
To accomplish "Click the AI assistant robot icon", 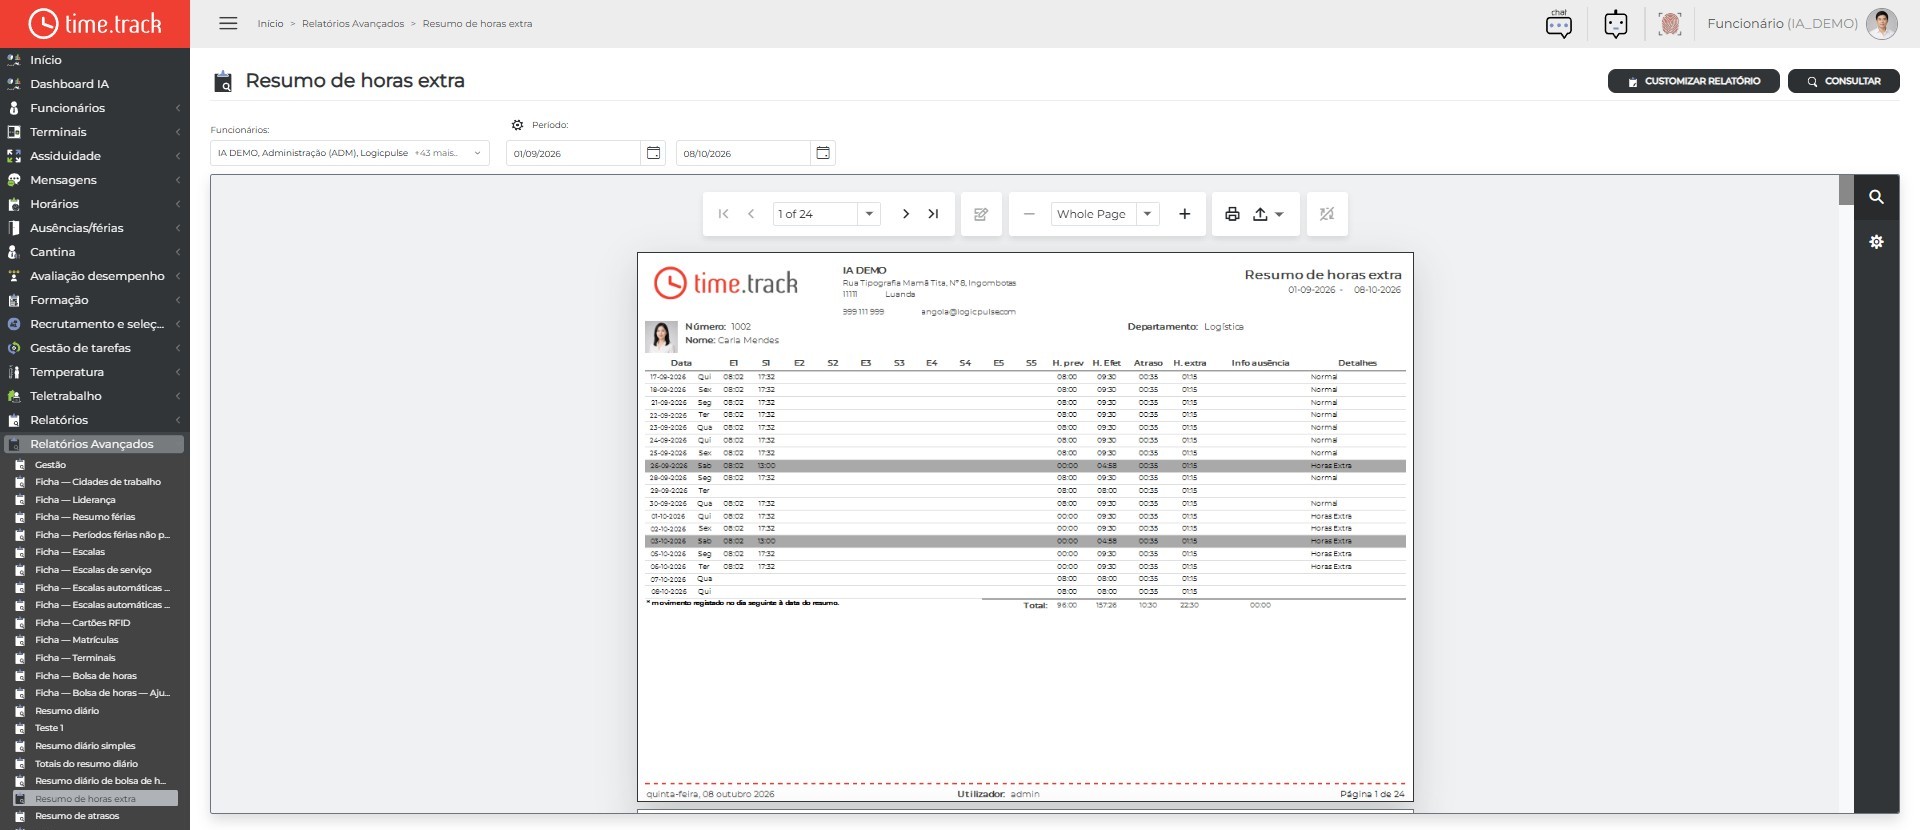I will [x=1615, y=23].
